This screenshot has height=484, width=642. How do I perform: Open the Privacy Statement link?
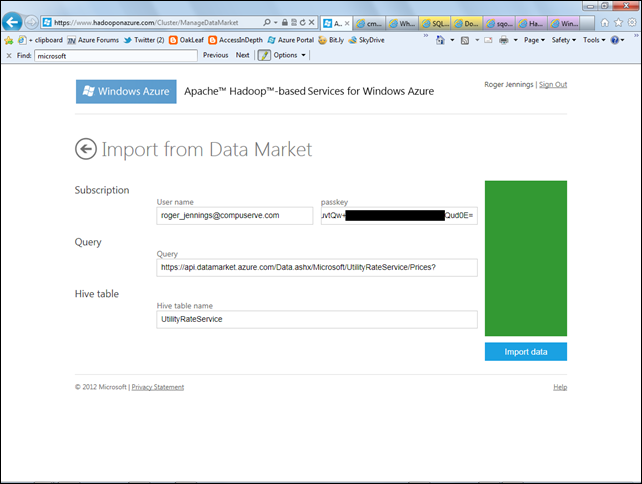click(x=158, y=387)
